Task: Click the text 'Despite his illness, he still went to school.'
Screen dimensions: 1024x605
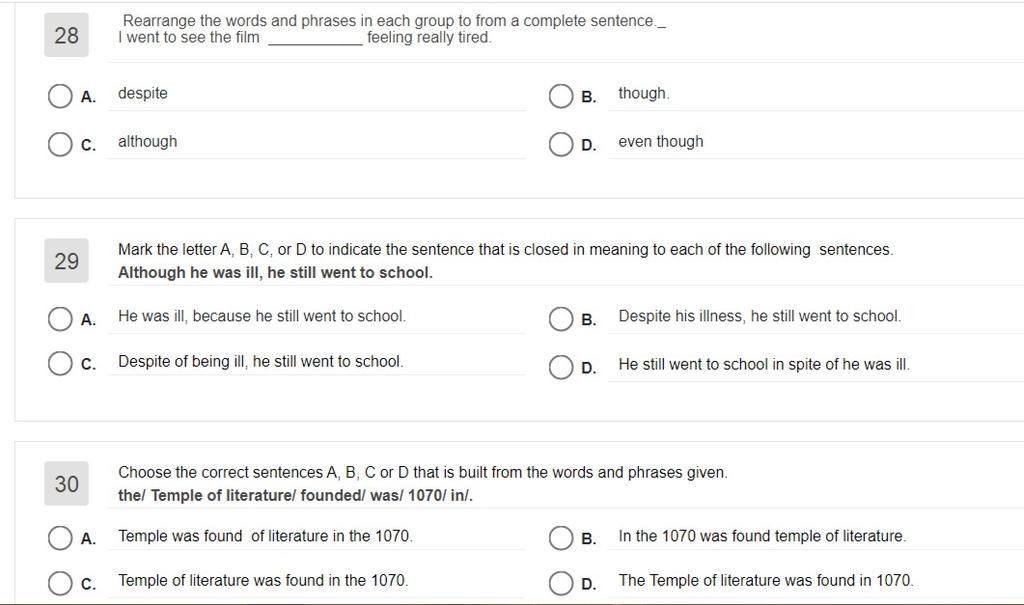Action: (x=760, y=316)
